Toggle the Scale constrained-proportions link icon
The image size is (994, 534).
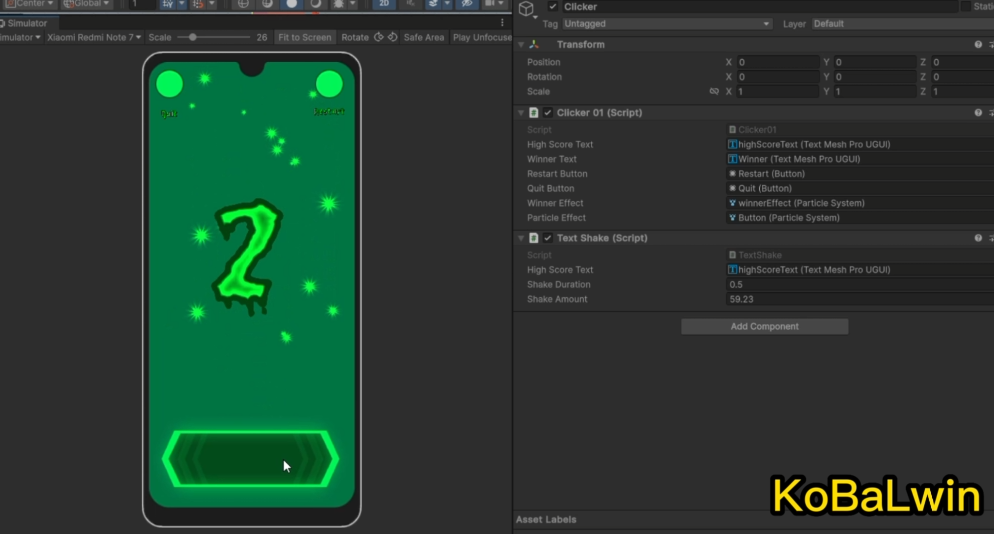click(x=714, y=91)
